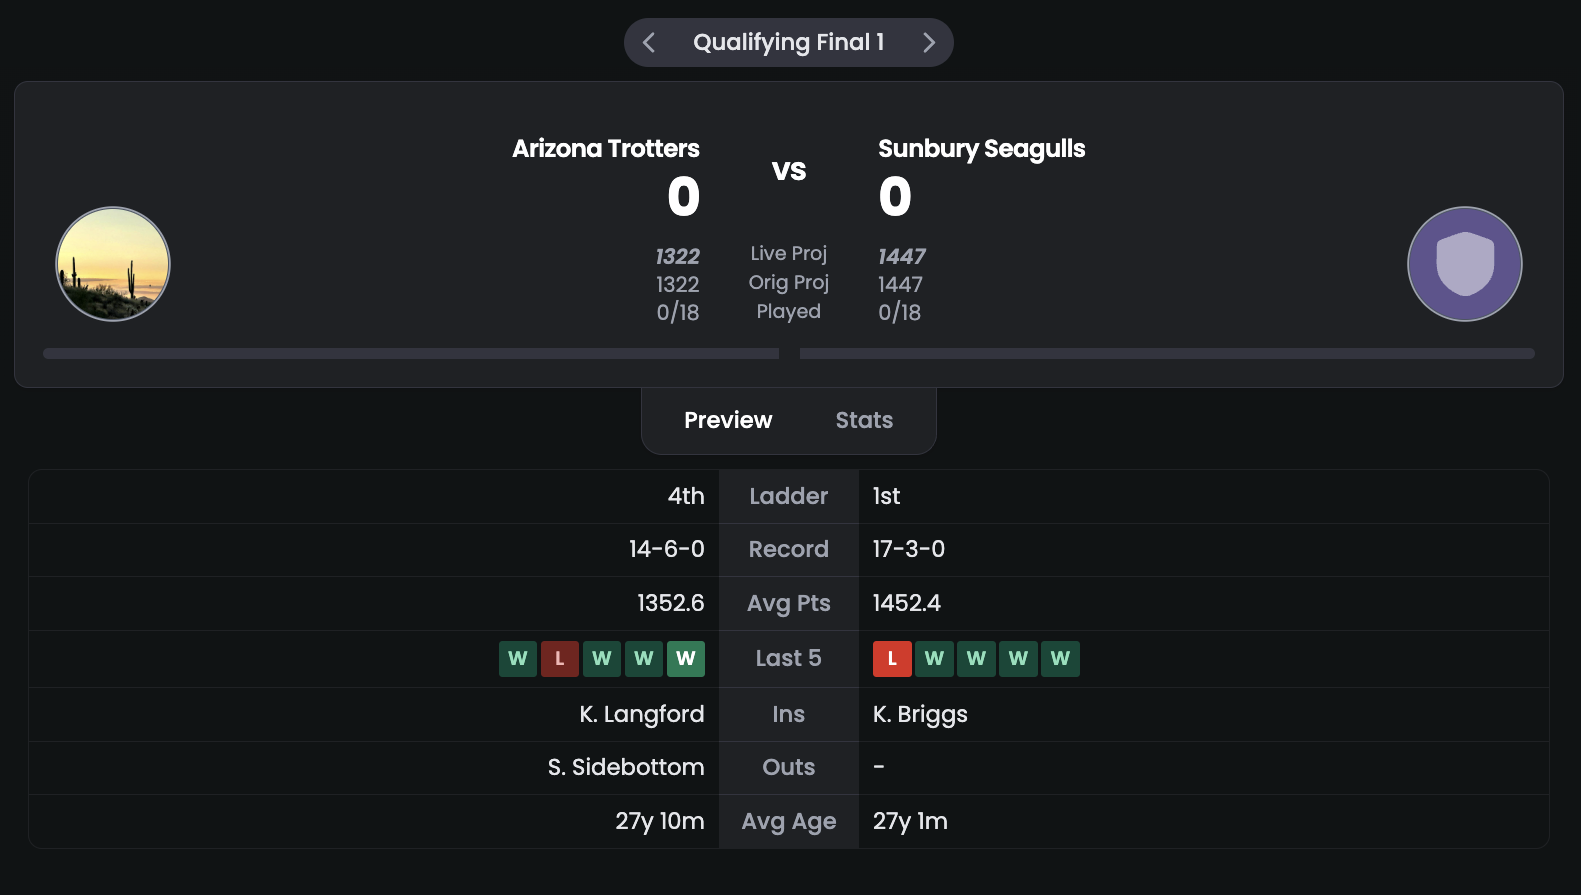Screen dimensions: 1581x895
Task: Go to previous round with left chevron
Action: click(x=649, y=43)
